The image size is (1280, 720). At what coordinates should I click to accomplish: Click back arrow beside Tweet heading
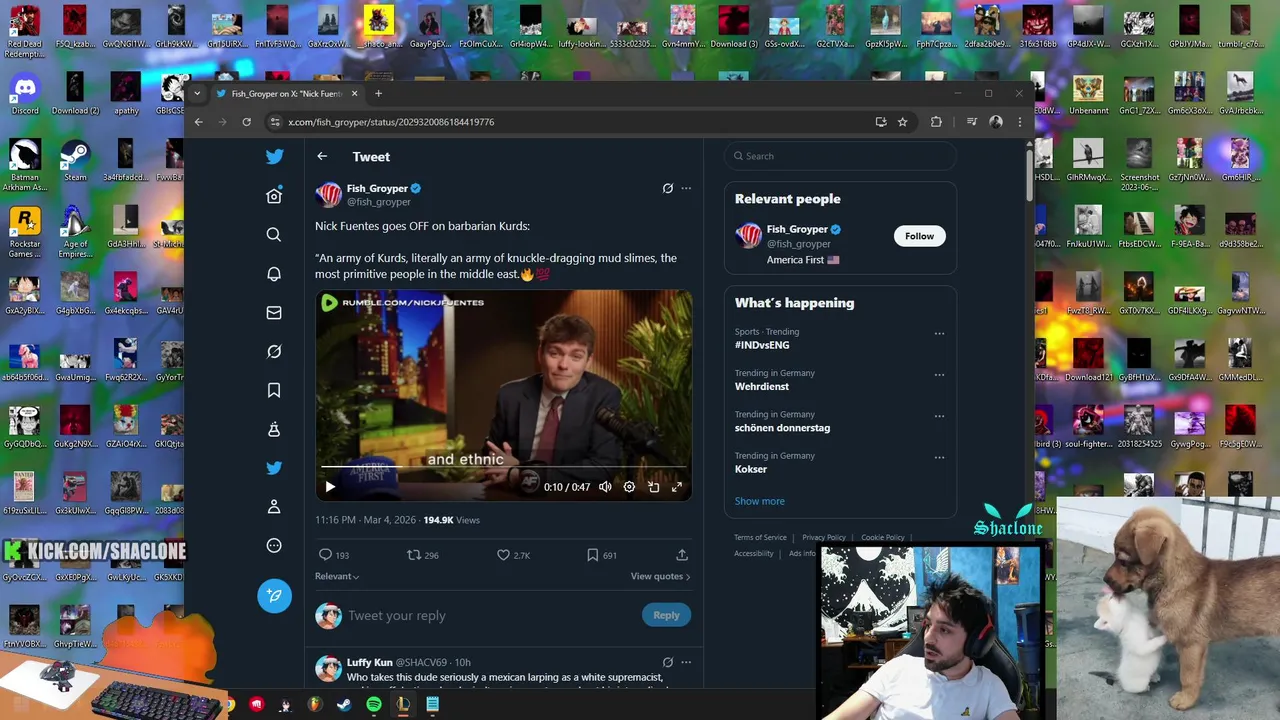point(322,156)
